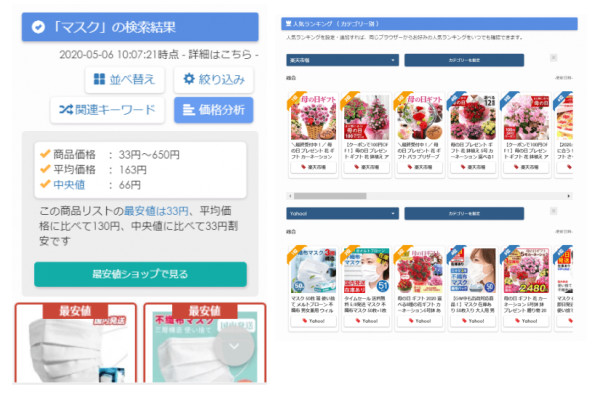Click the 並べ替え sort grid icon
The height and width of the screenshot is (400, 600).
tap(99, 79)
